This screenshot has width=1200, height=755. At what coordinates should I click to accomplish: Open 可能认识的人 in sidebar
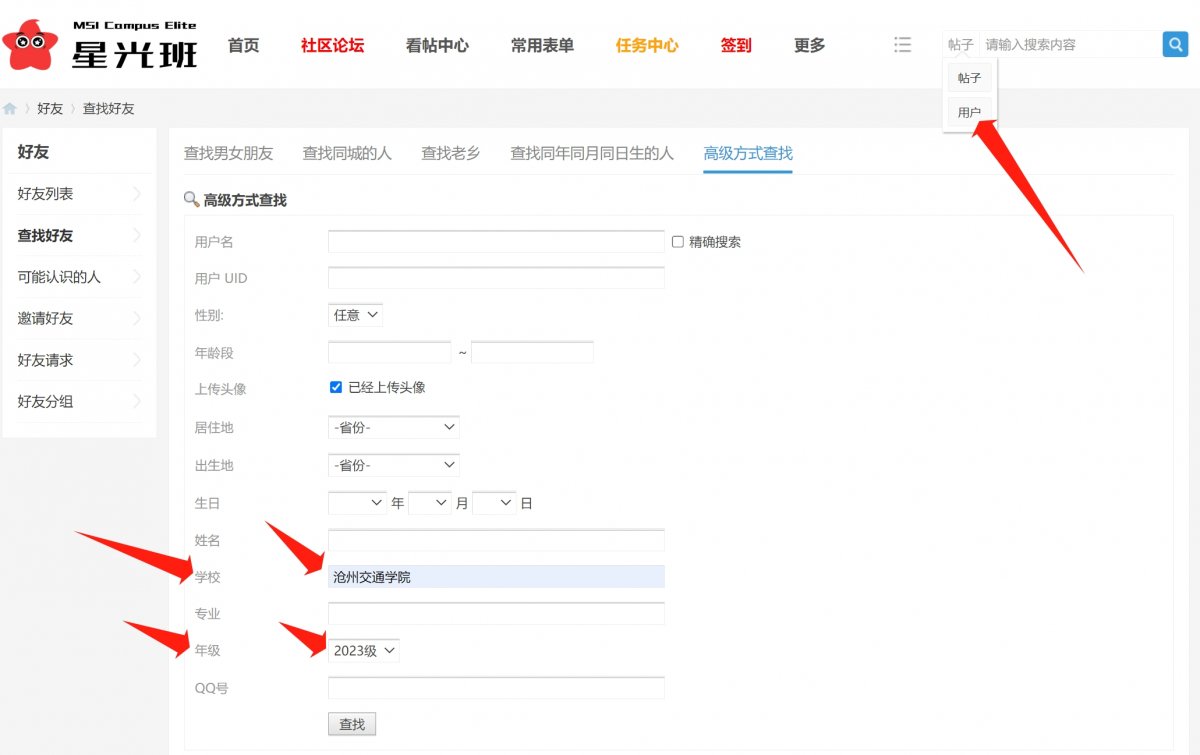(59, 277)
